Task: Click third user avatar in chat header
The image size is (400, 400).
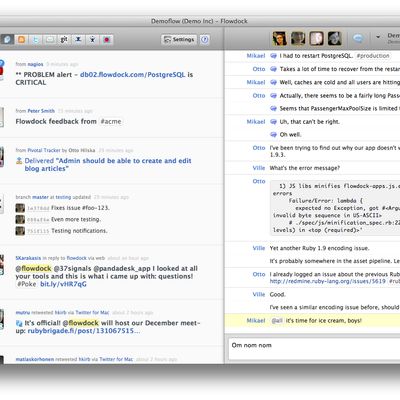Action: [316, 39]
